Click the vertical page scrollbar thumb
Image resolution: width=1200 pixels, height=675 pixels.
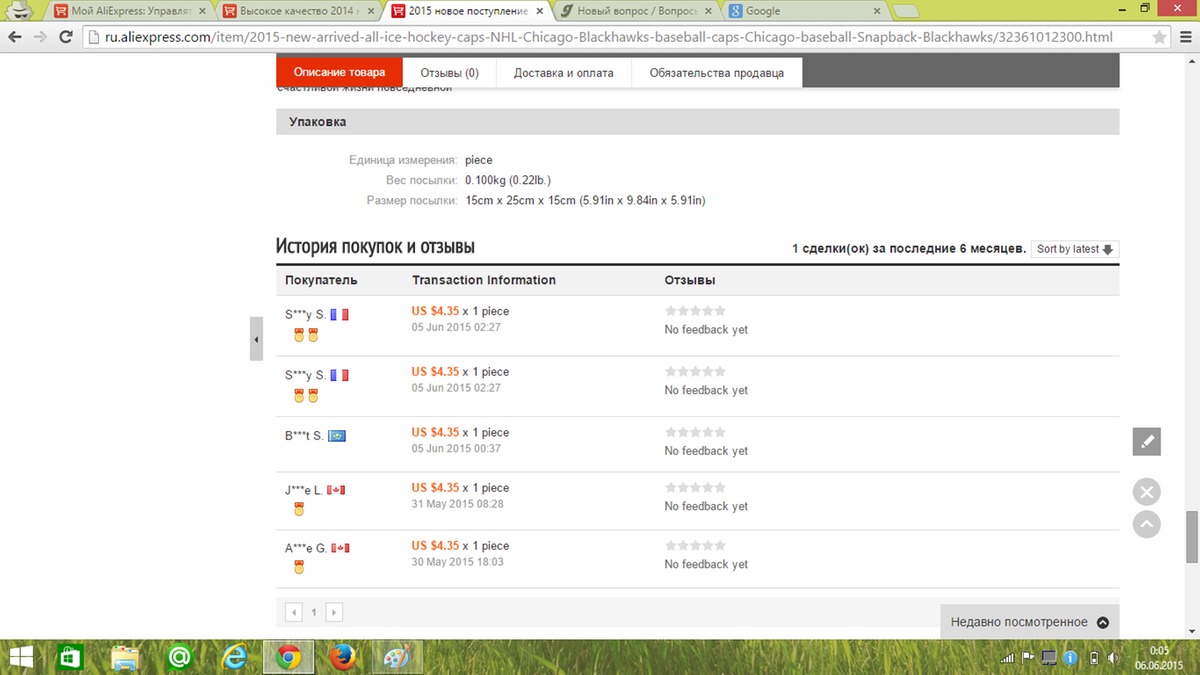tap(1191, 538)
